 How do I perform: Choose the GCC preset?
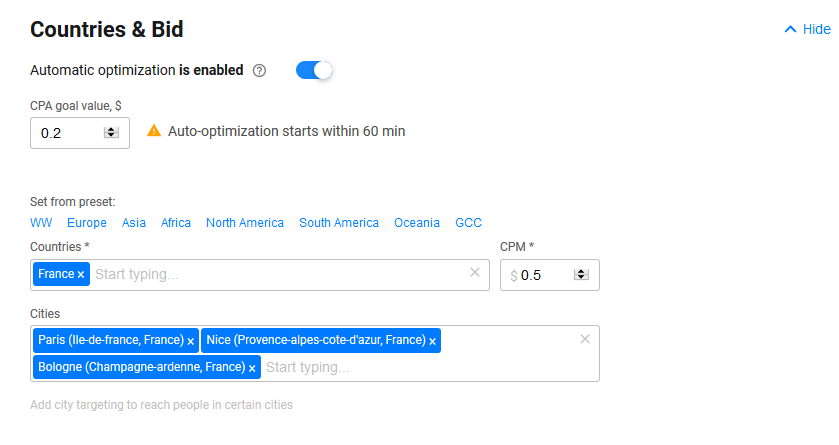coord(468,223)
